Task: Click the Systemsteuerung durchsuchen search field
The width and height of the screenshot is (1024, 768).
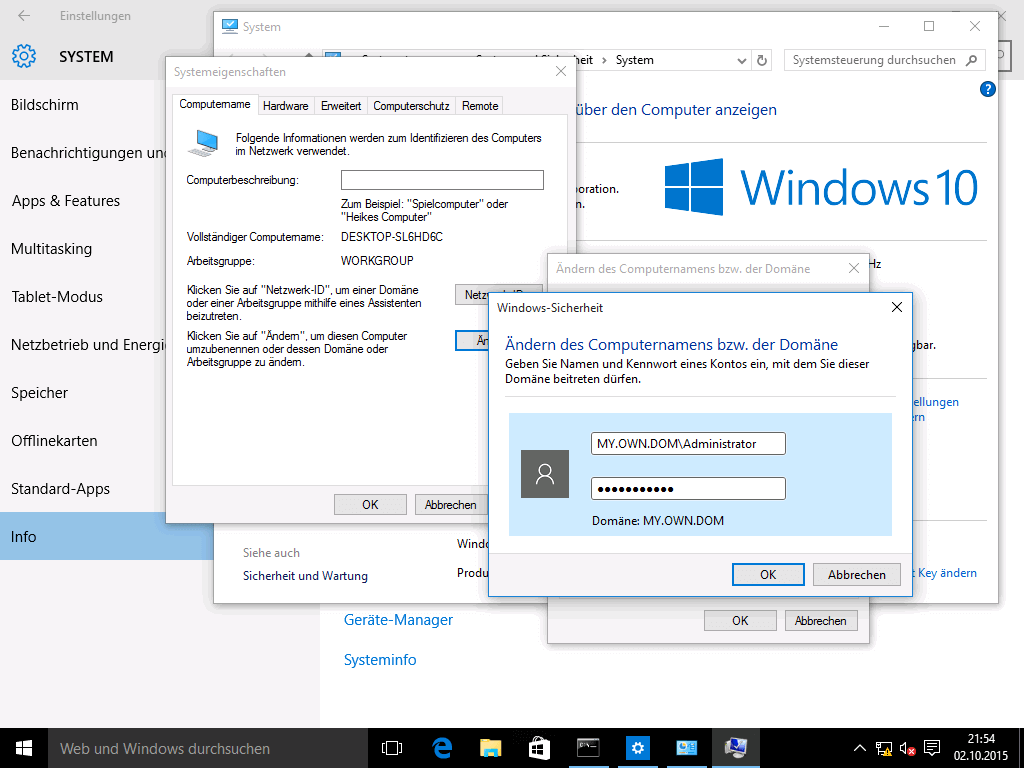Action: tap(874, 60)
